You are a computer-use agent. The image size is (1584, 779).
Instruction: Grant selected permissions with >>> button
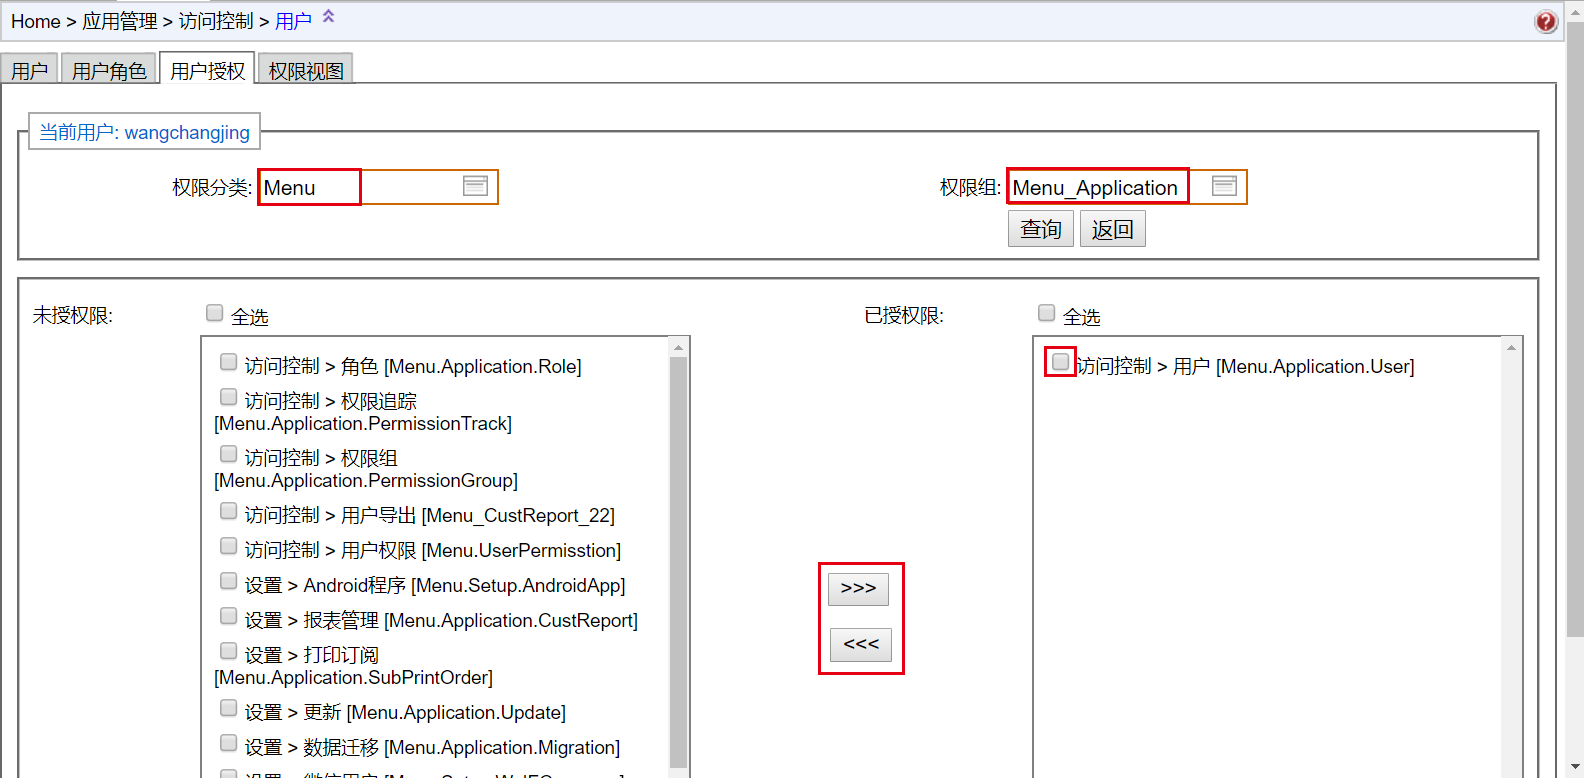coord(858,588)
